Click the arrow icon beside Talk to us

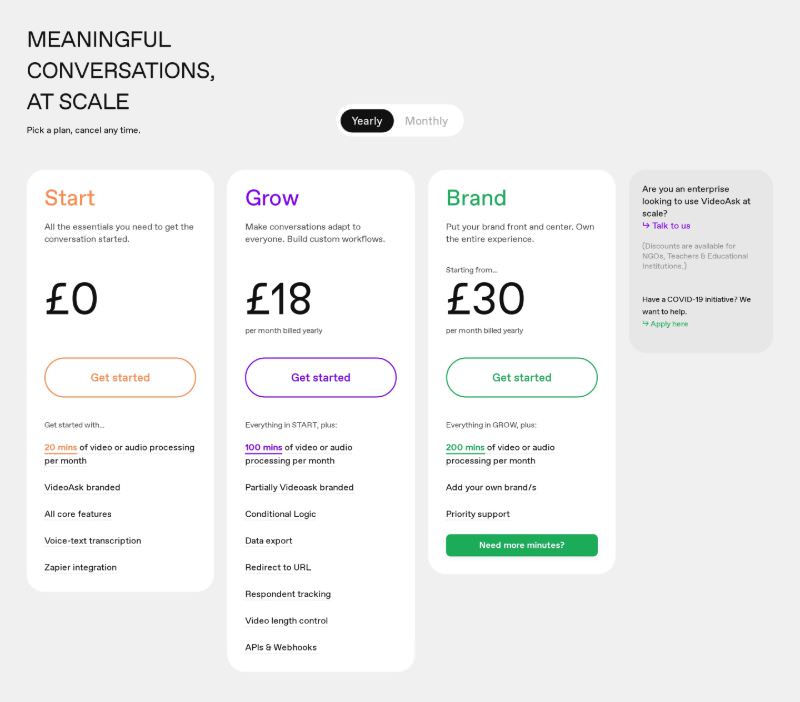pos(646,226)
